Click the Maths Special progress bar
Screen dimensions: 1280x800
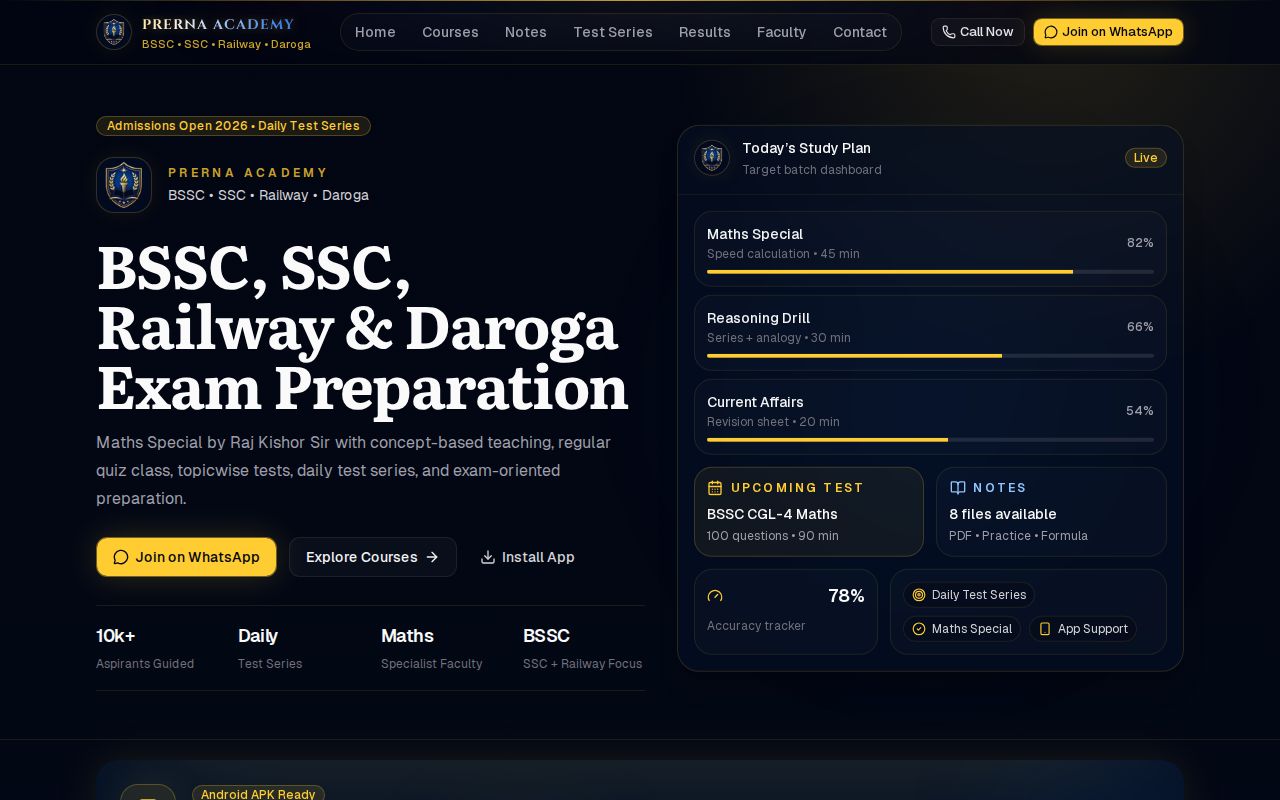[930, 272]
